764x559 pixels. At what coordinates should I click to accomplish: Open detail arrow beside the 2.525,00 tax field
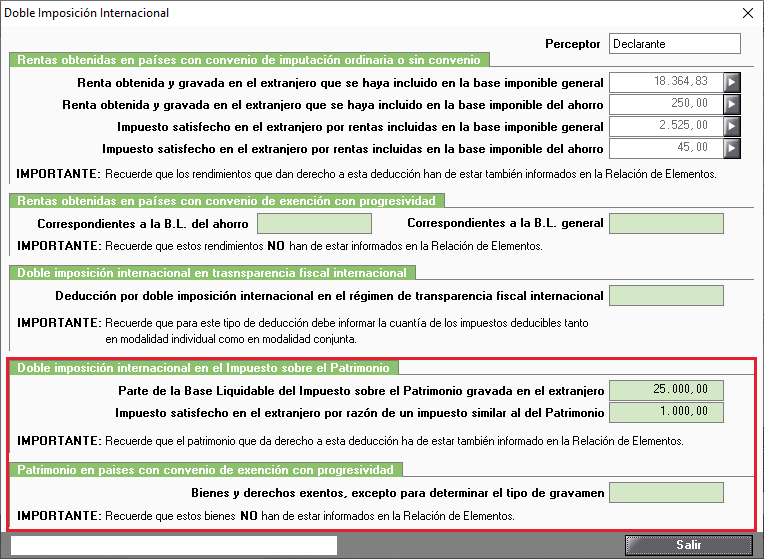coord(732,126)
